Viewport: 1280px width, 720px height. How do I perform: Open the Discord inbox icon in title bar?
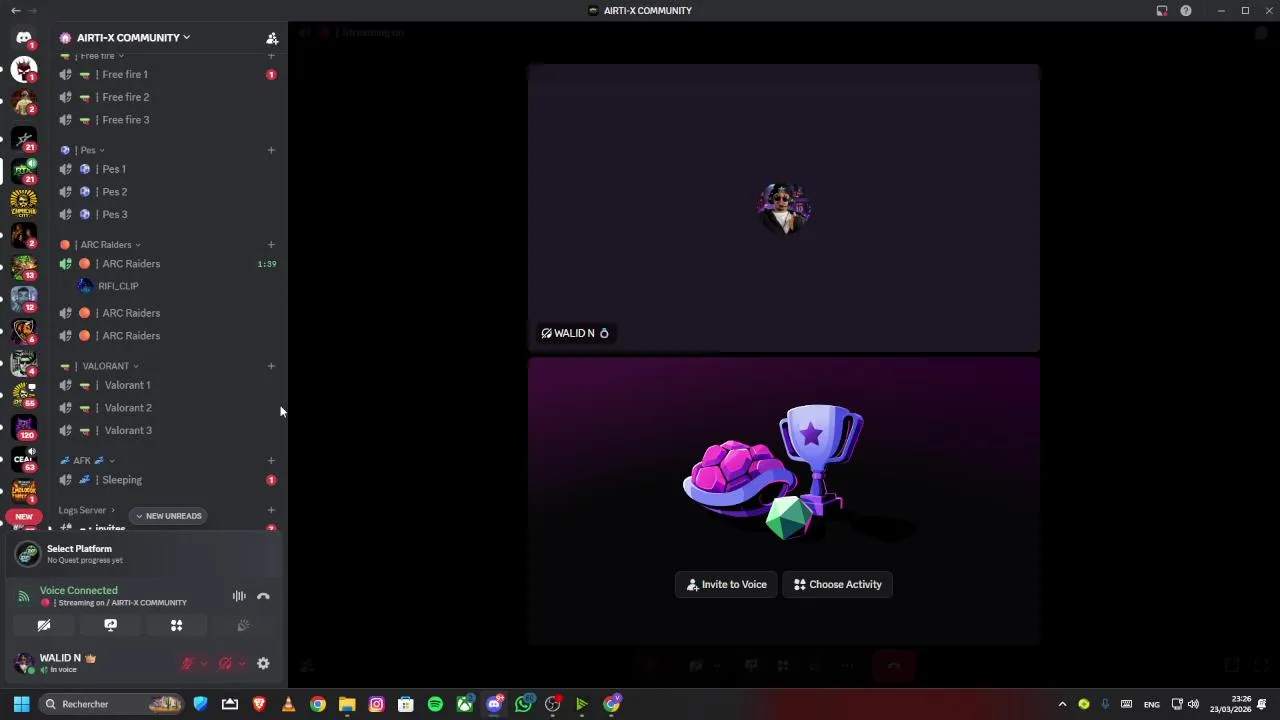pos(1162,10)
